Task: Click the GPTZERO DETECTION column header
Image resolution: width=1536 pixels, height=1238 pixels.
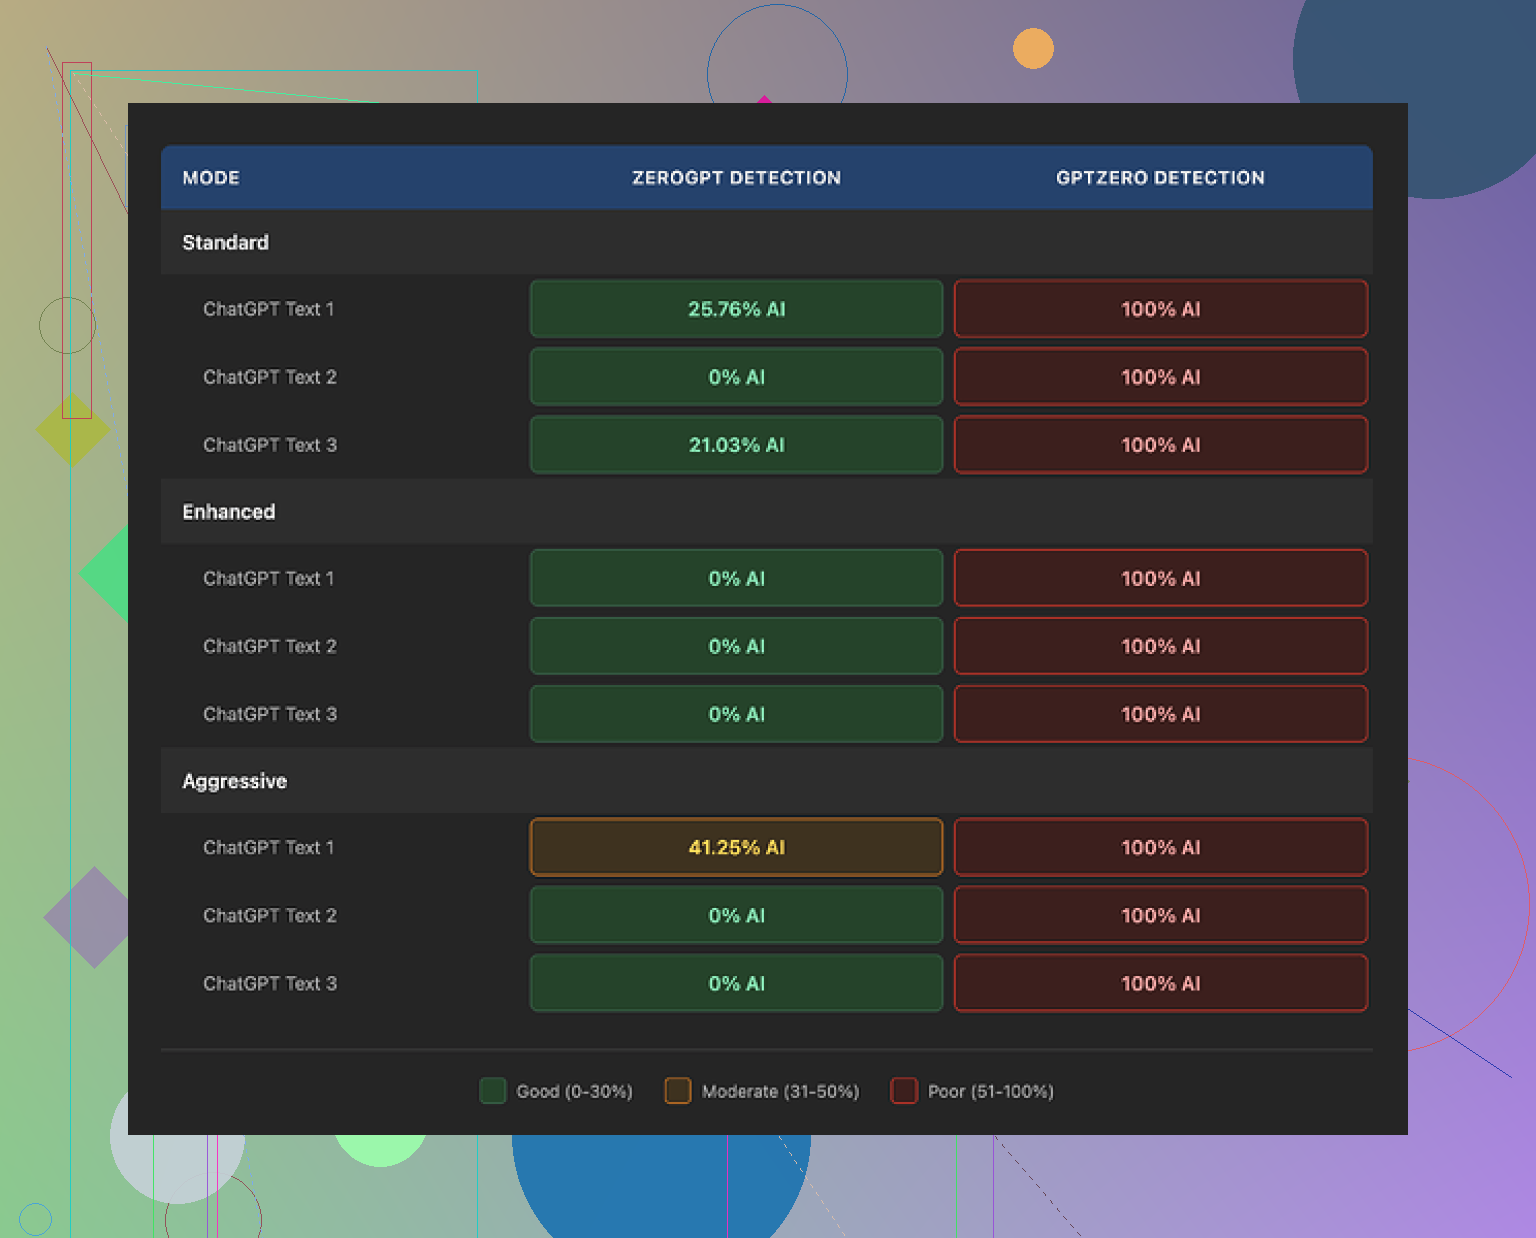Action: [1160, 178]
